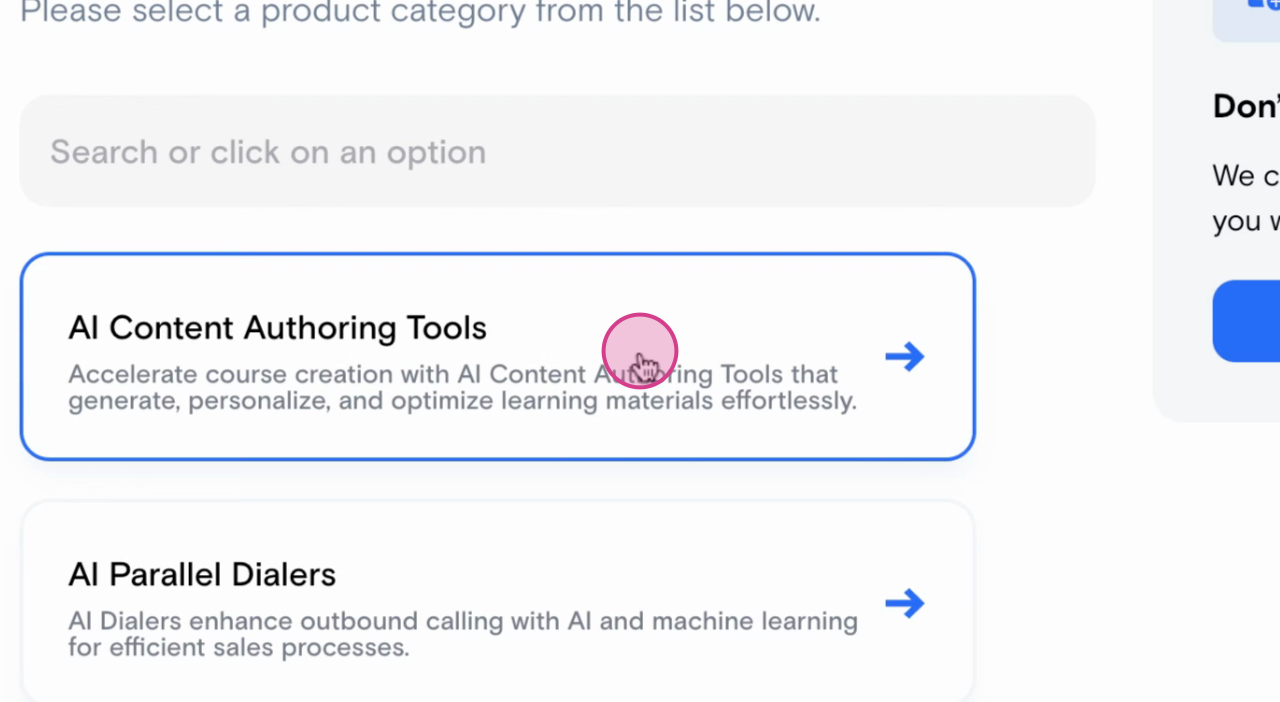1280x702 pixels.
Task: Open the AI Parallel Dialers title link
Action: 202,575
